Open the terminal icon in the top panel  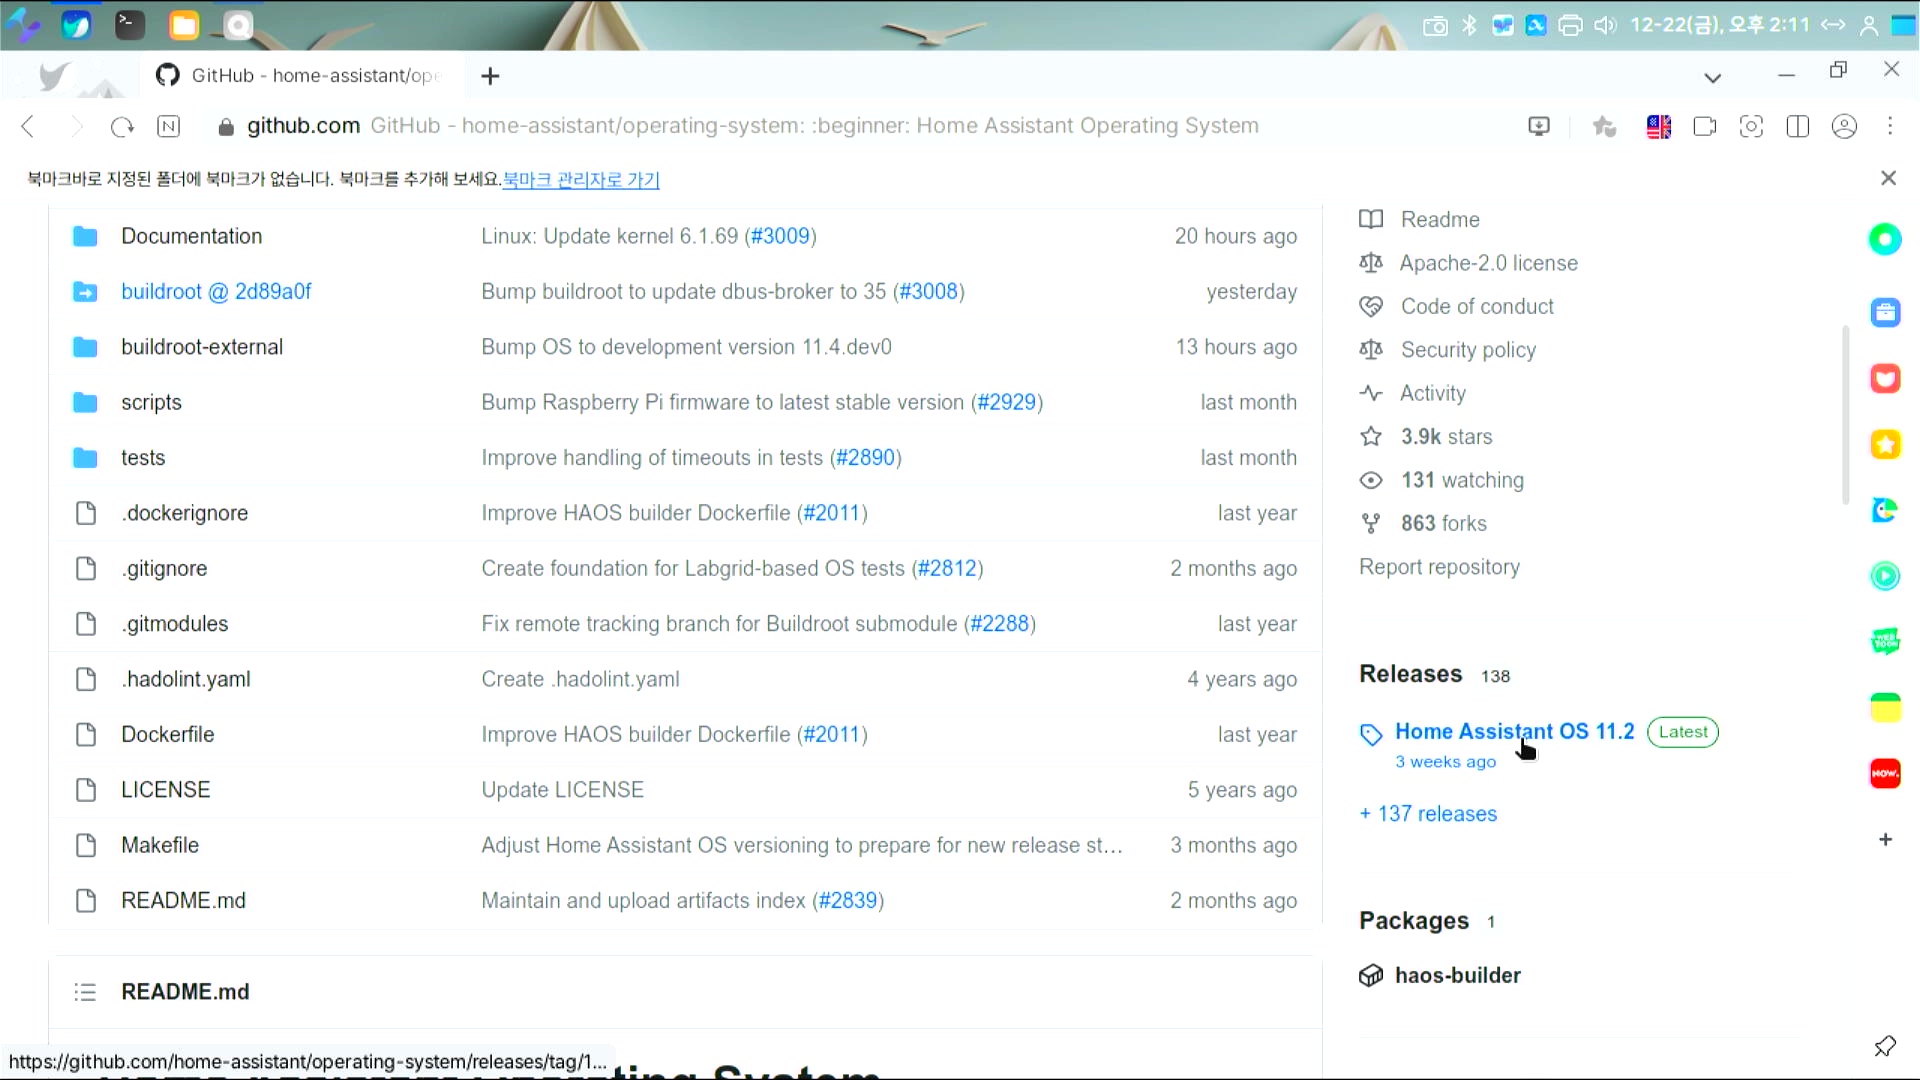coord(130,25)
